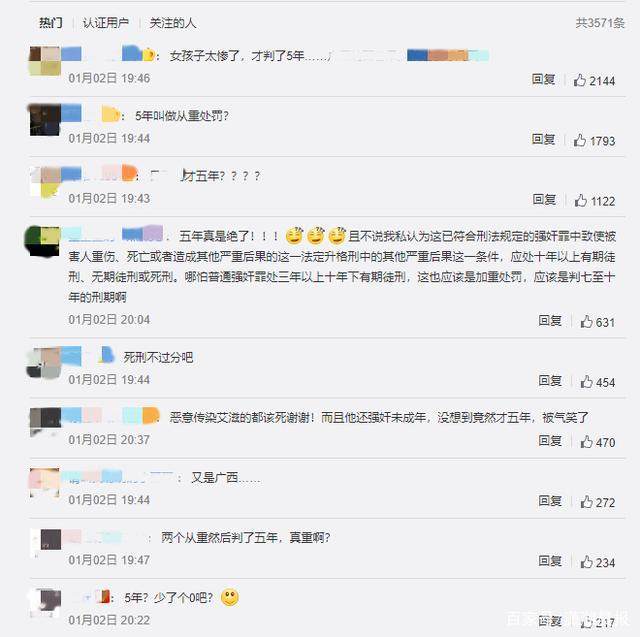Screen dimensions: 640x637
Task: Like the 死刑不过分吧 comment
Action: point(586,382)
